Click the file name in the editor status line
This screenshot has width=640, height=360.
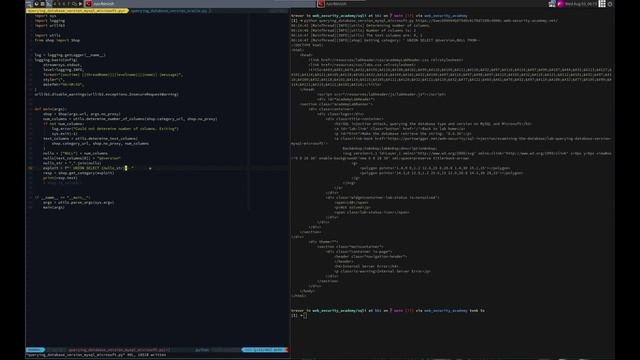[119, 350]
